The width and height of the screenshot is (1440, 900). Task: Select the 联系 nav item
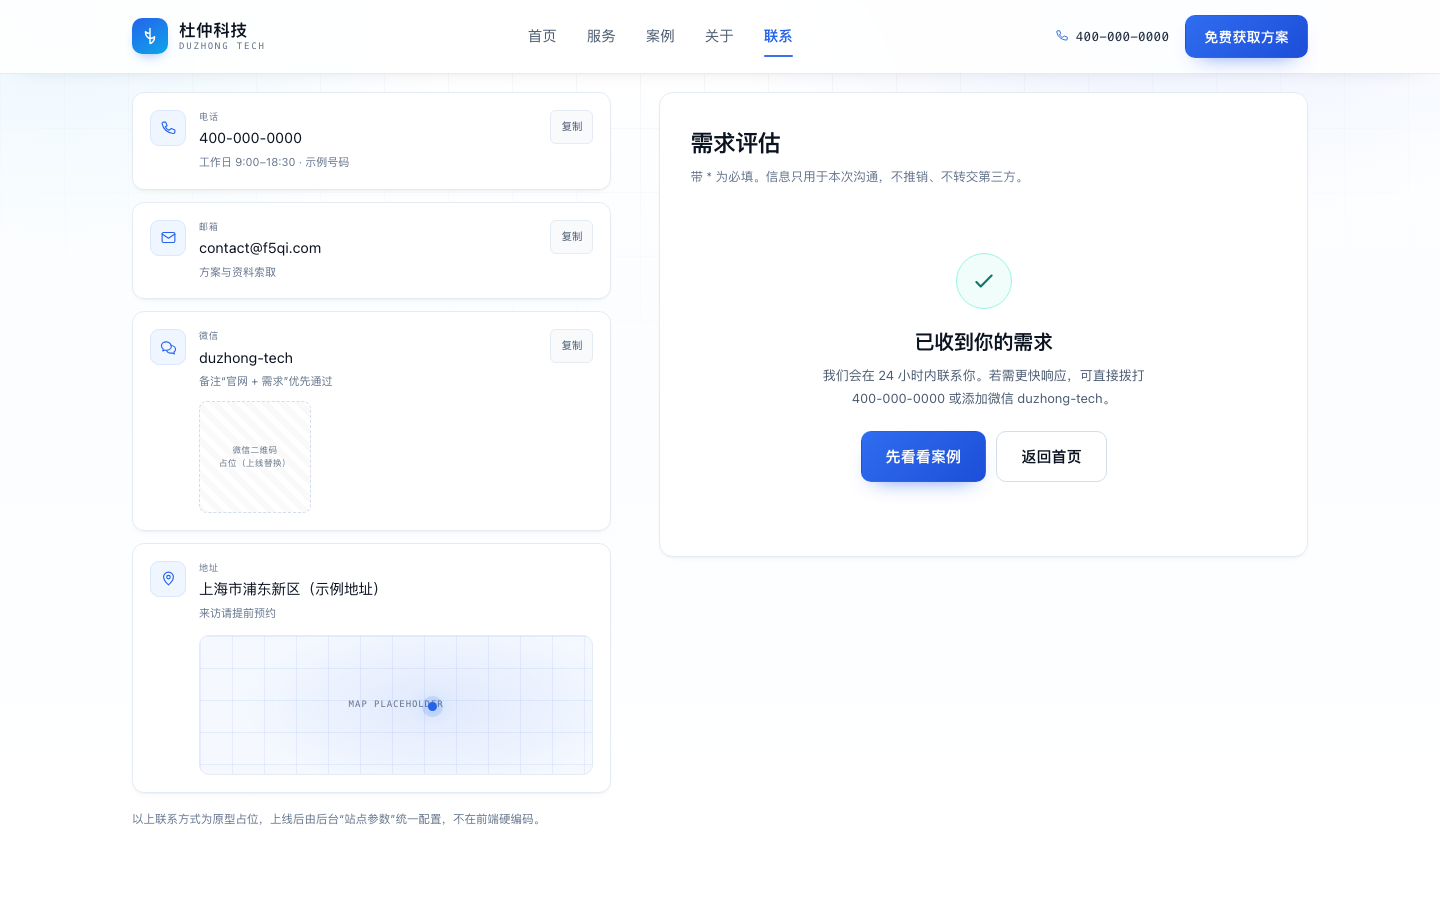[x=778, y=36]
